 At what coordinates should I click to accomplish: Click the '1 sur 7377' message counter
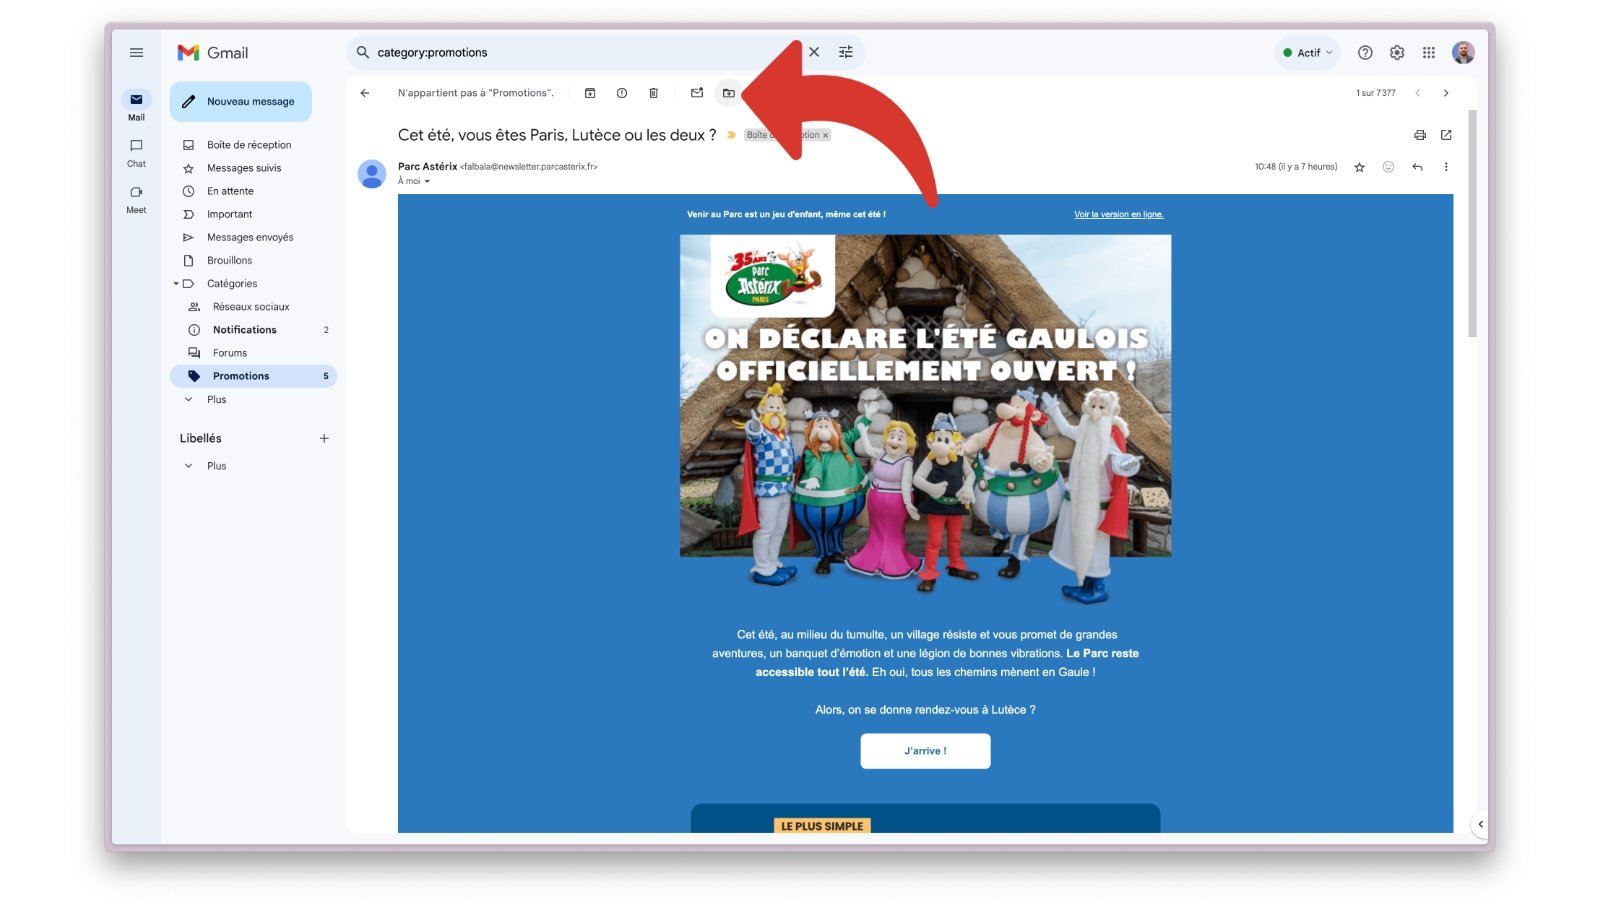[1376, 93]
